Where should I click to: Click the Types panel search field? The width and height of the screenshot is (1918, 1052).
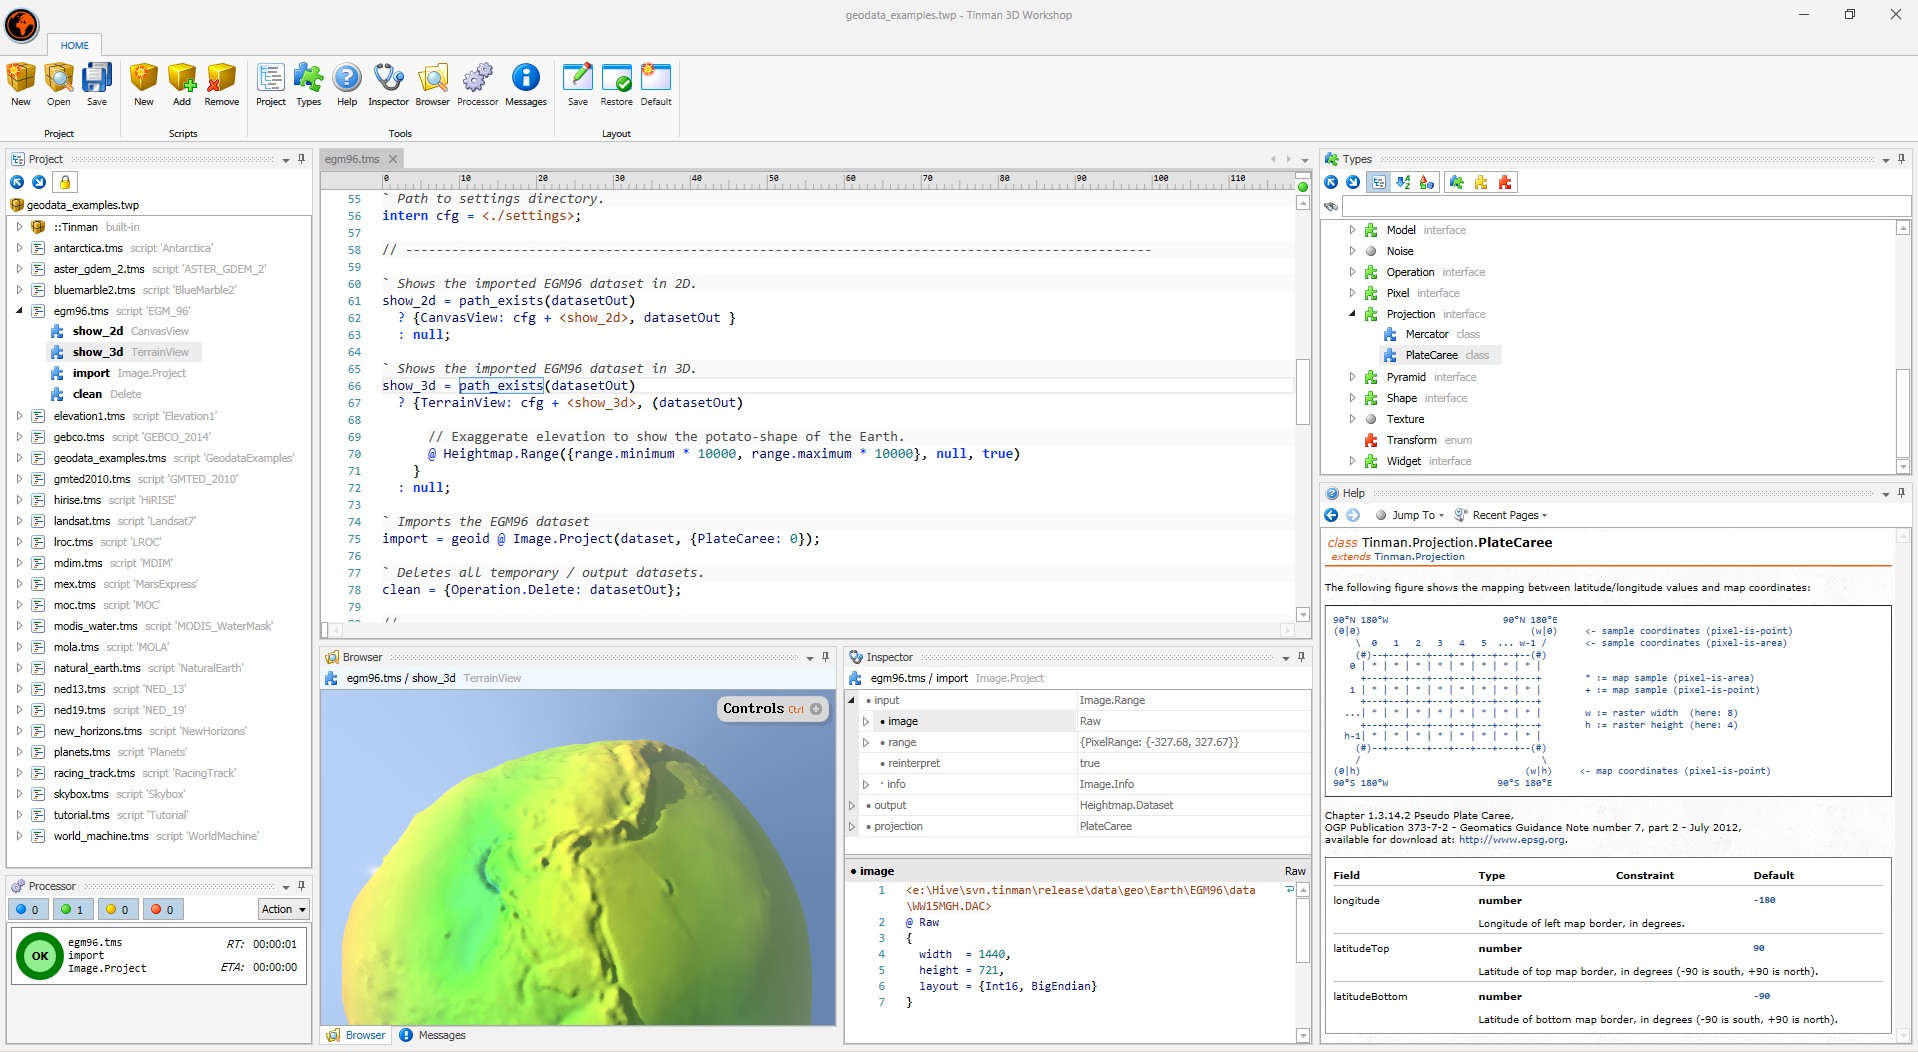pyautogui.click(x=1625, y=206)
